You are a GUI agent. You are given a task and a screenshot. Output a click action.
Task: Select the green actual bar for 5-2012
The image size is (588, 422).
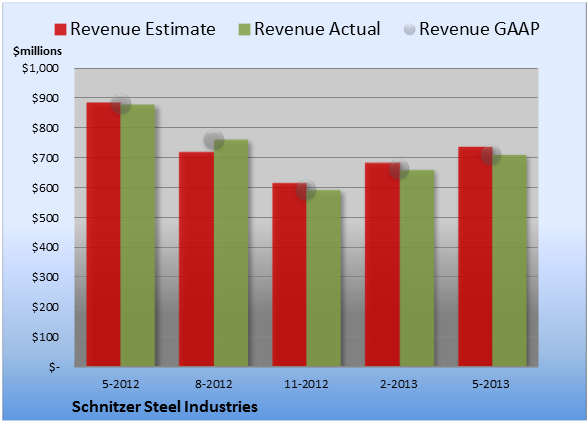point(138,236)
